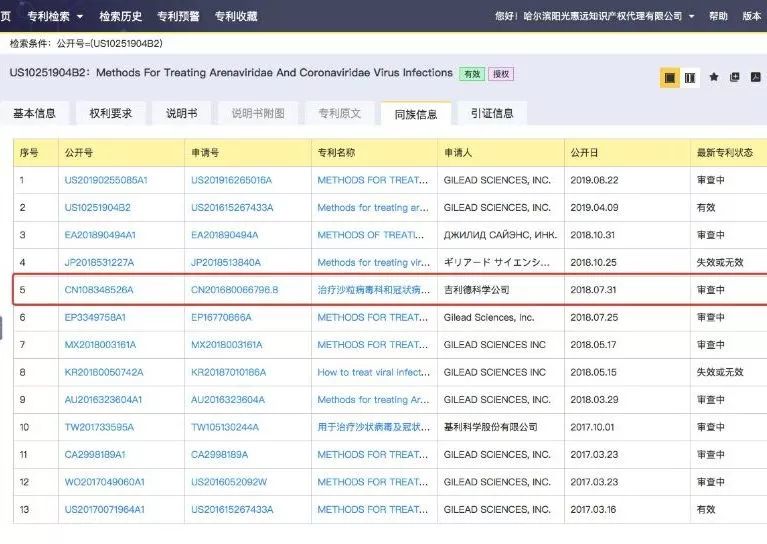Screen dimensions: 767x544
Task: Open publication CA2998189A1
Action: 95,454
